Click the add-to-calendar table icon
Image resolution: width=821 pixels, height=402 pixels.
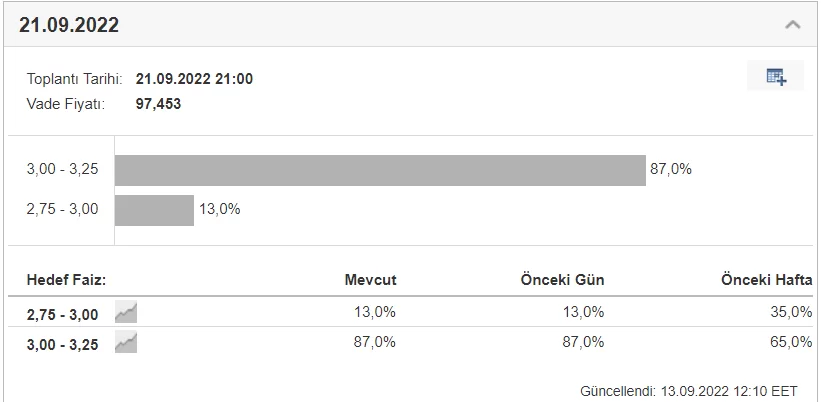(x=776, y=76)
